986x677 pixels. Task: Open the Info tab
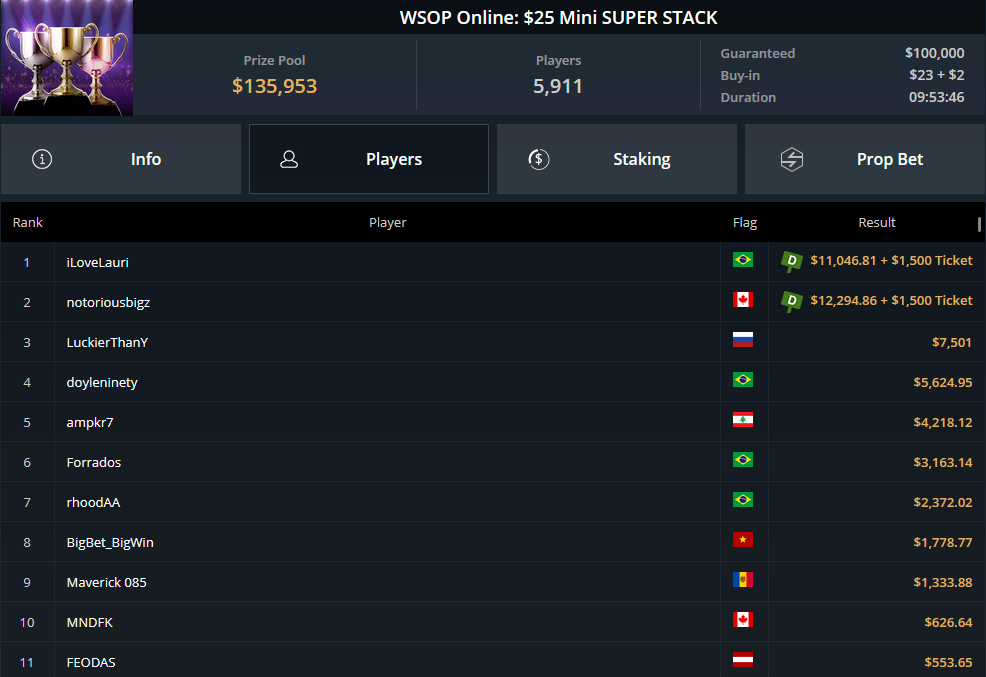click(x=121, y=159)
